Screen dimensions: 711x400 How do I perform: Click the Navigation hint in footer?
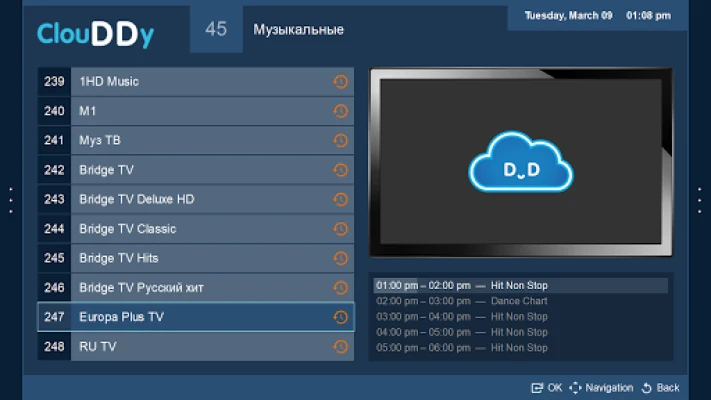point(601,388)
